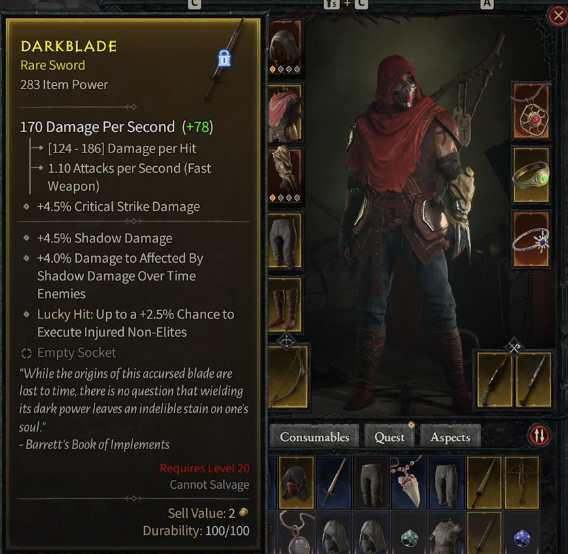Select the blue gem ring slot
The width and height of the screenshot is (568, 554).
(531, 239)
